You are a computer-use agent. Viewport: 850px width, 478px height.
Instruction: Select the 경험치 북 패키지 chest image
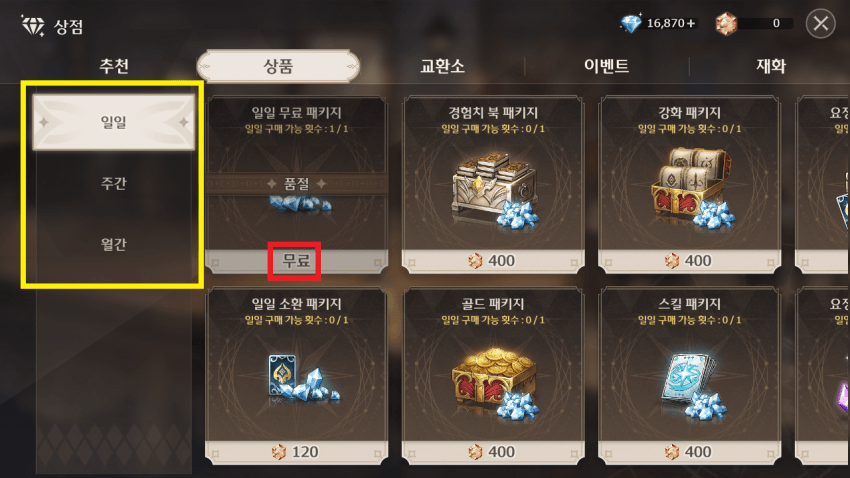[493, 190]
